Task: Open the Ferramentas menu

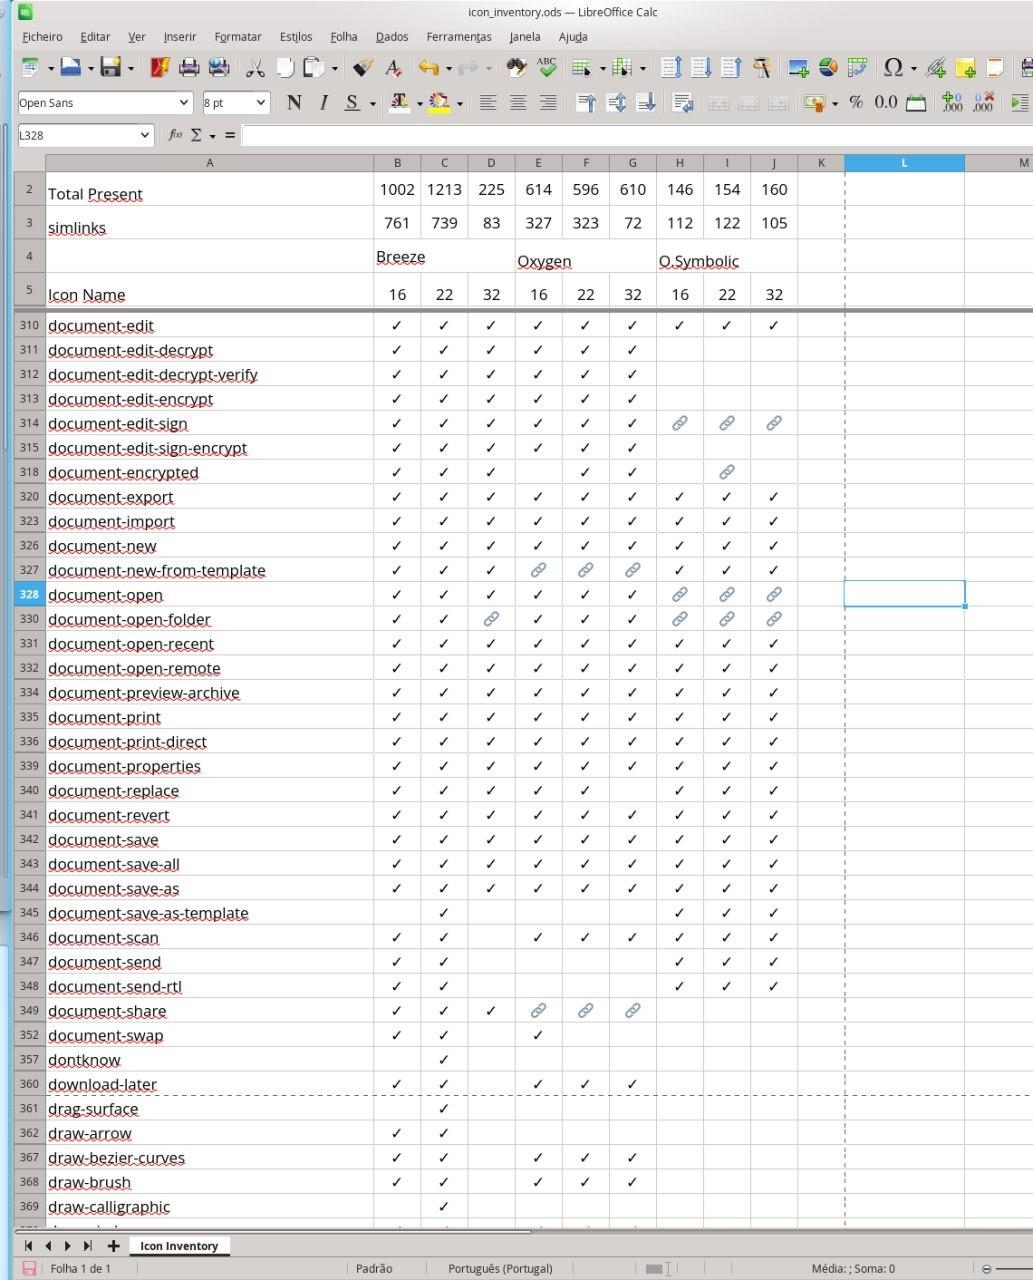Action: point(459,37)
